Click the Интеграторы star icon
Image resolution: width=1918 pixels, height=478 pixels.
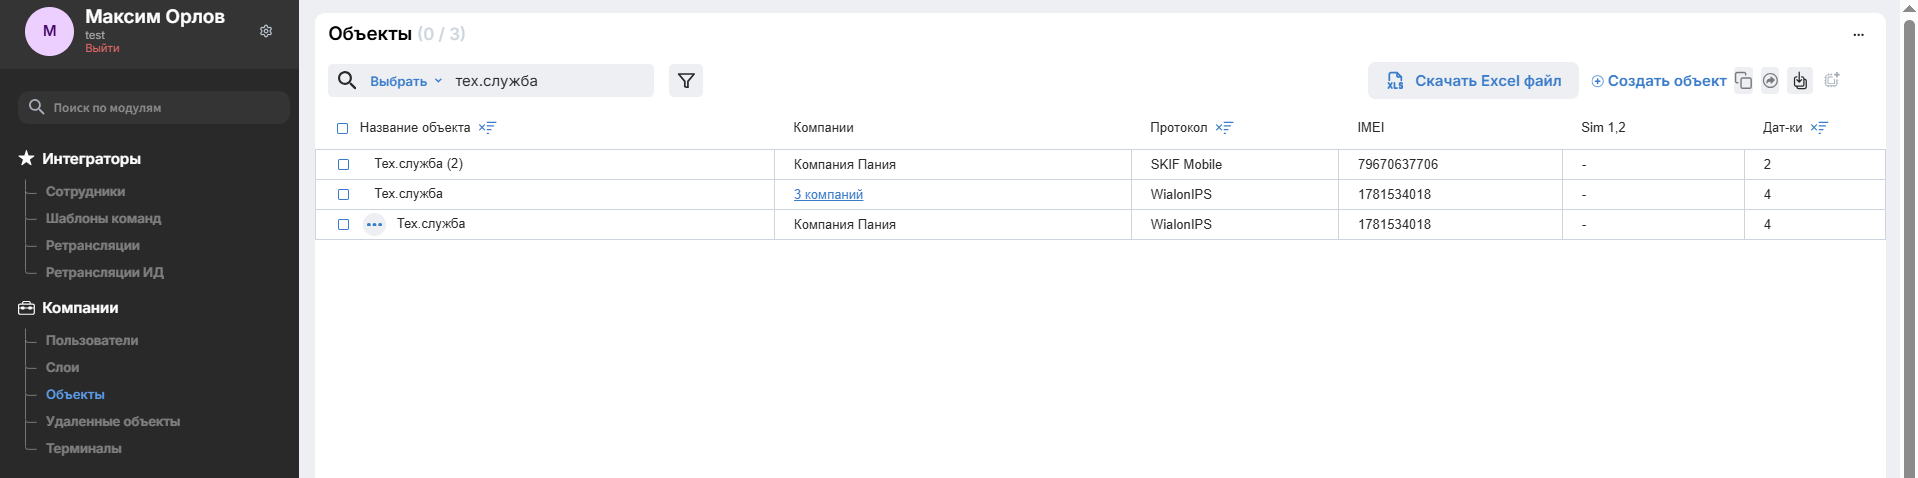[27, 158]
